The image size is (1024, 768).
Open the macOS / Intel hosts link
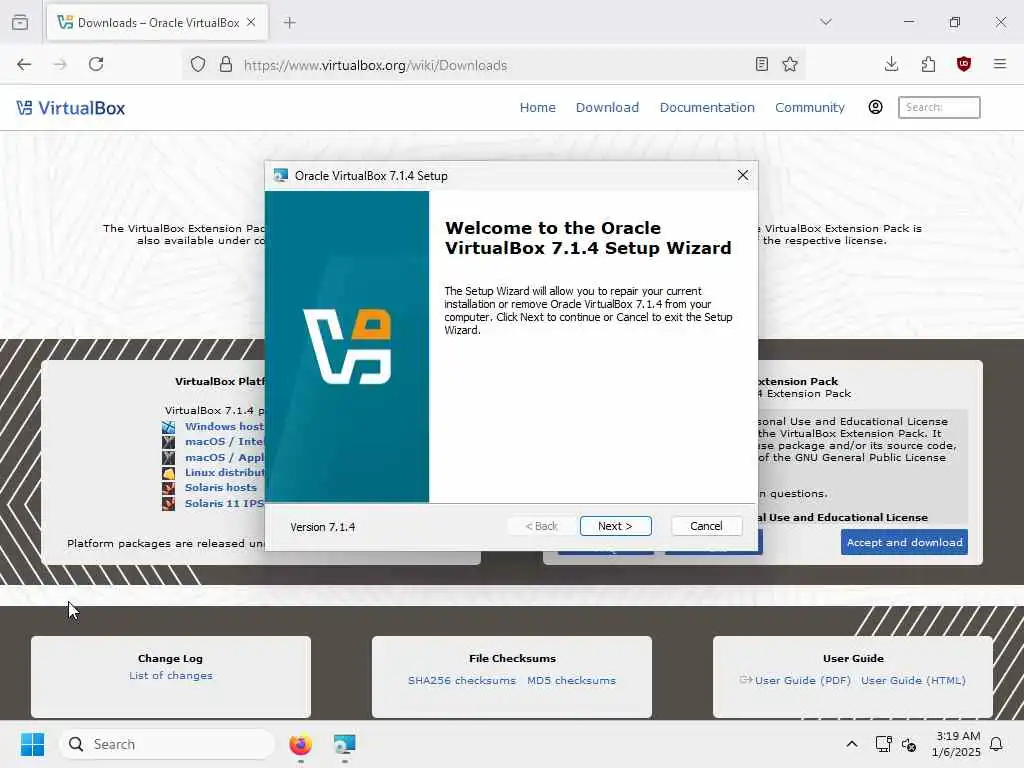[225, 442]
